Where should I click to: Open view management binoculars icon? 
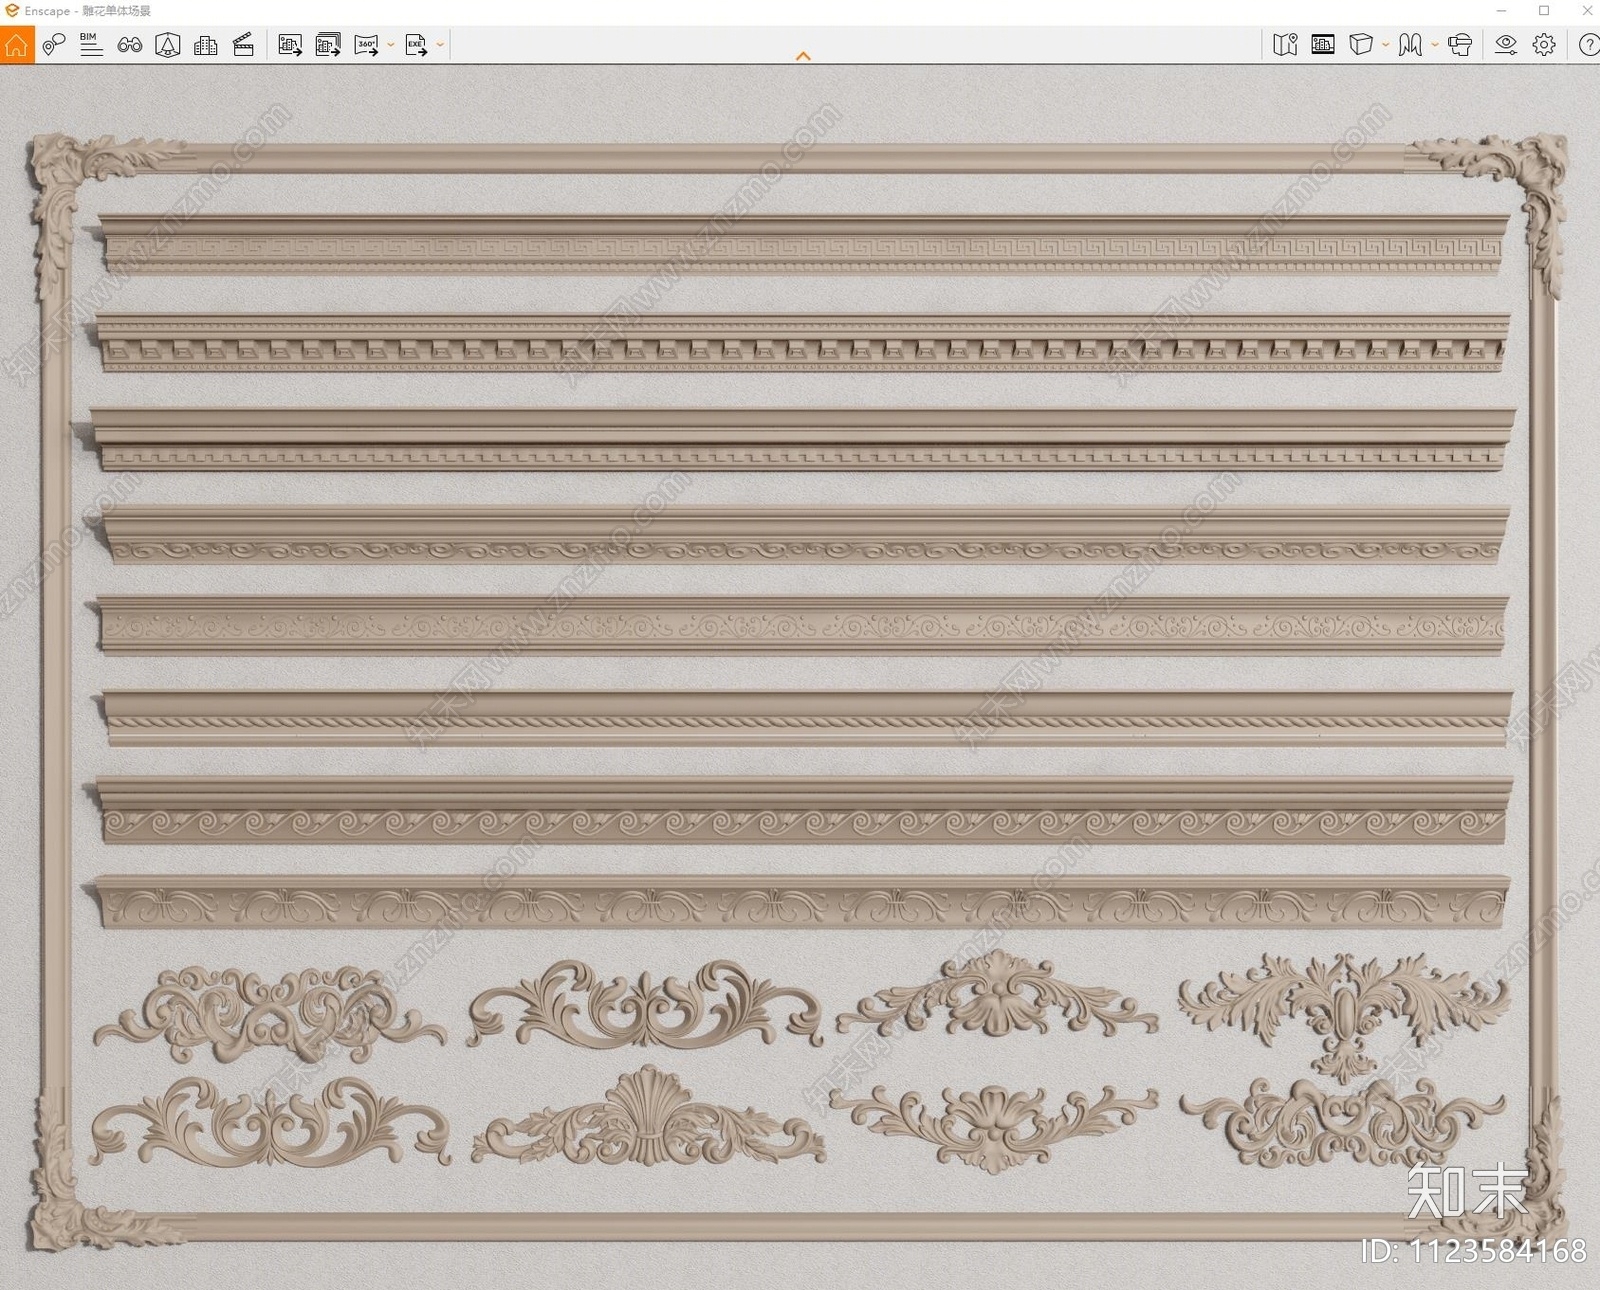129,45
